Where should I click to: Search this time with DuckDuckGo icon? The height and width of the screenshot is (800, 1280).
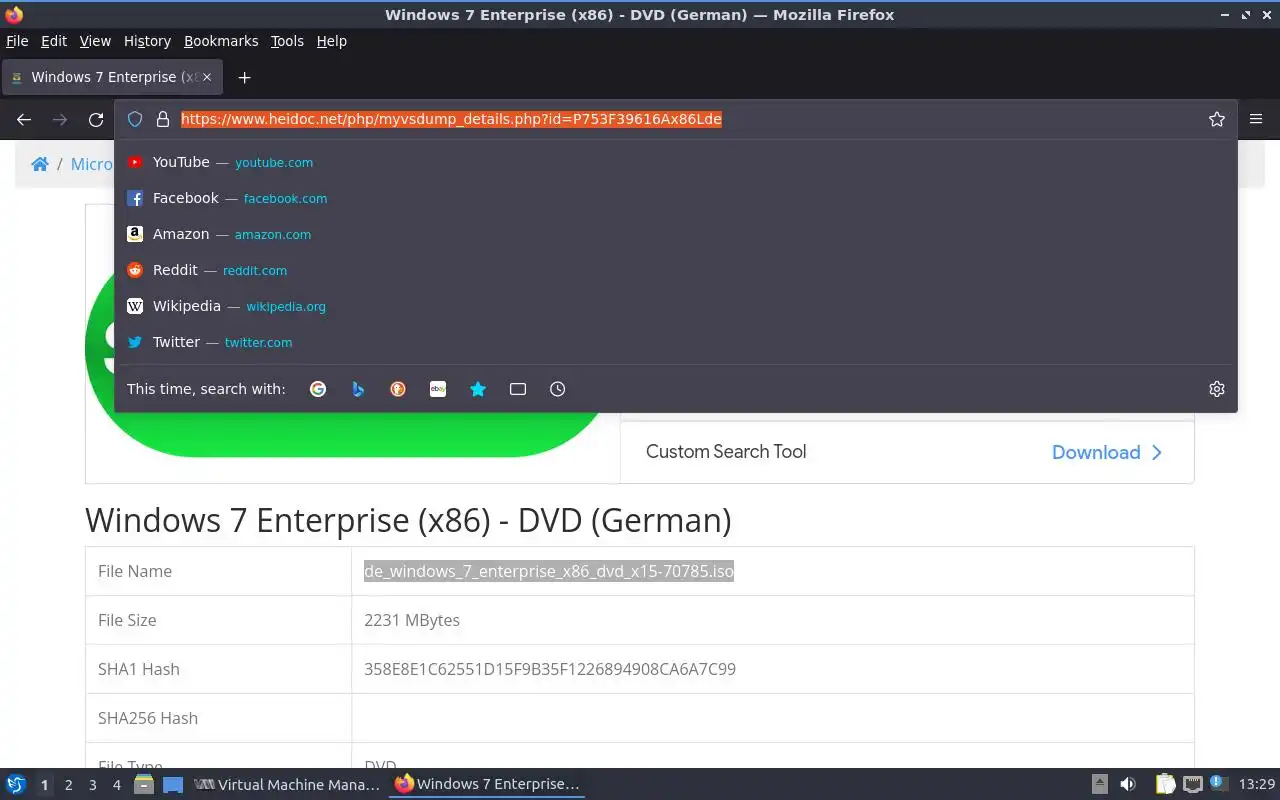(398, 389)
